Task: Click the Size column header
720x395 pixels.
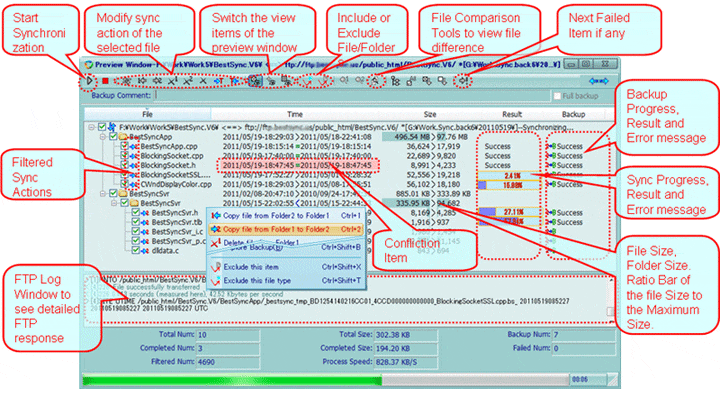Action: (x=430, y=114)
